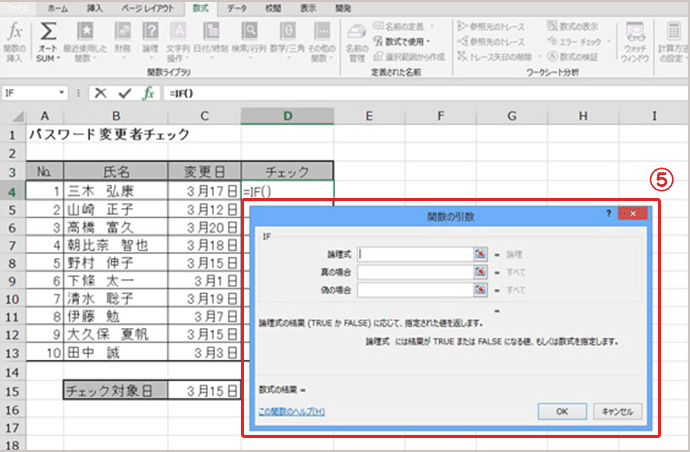Open the Financial (財務) function library
Viewport: 690px width, 452px height.
tap(122, 42)
